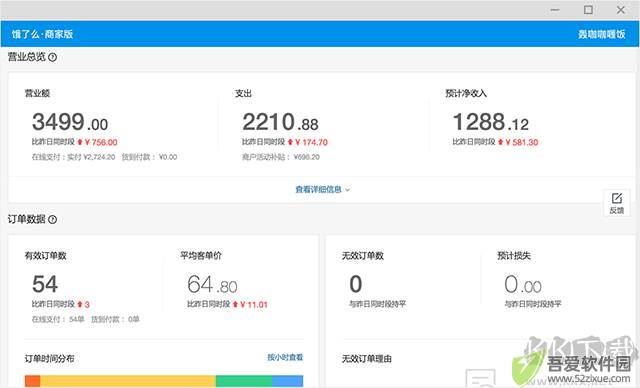This screenshot has width=640, height=388.
Task: Minimize the window
Action: [555, 10]
